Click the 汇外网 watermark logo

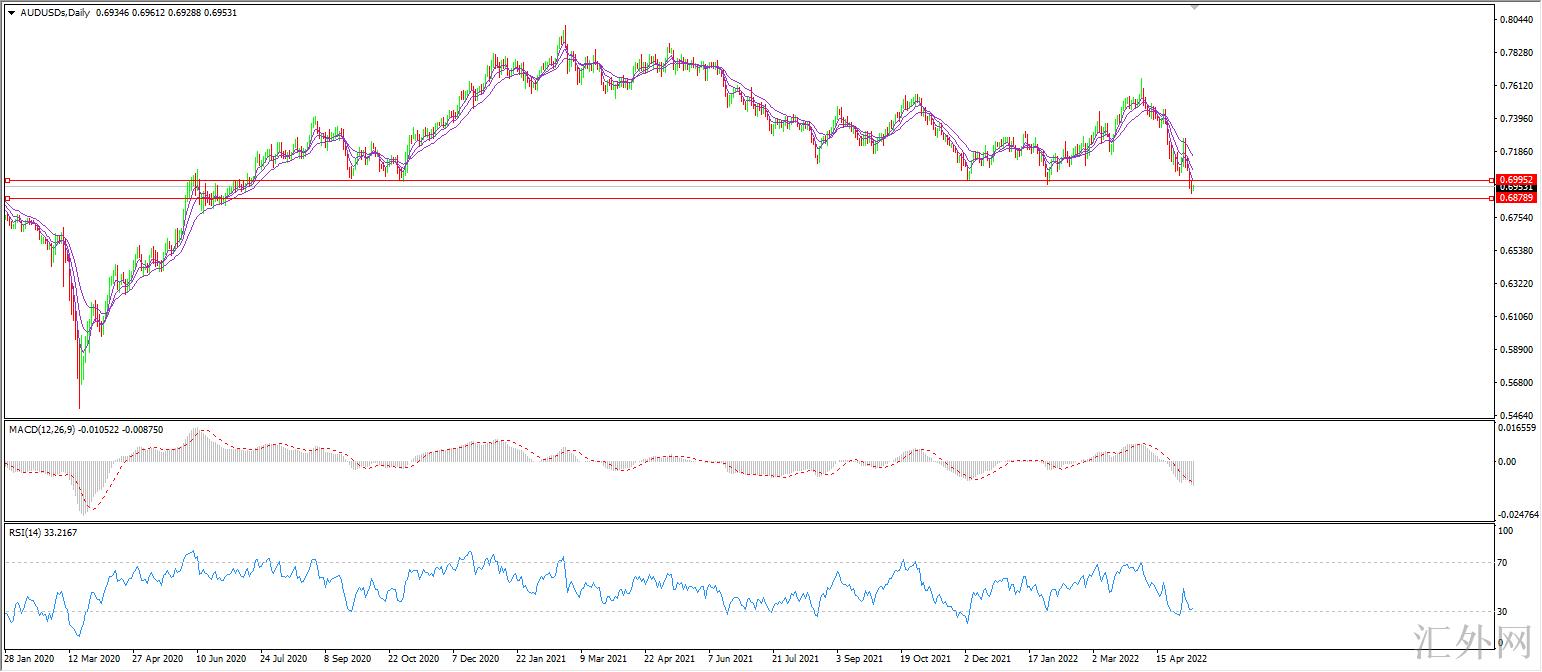[x=1473, y=643]
